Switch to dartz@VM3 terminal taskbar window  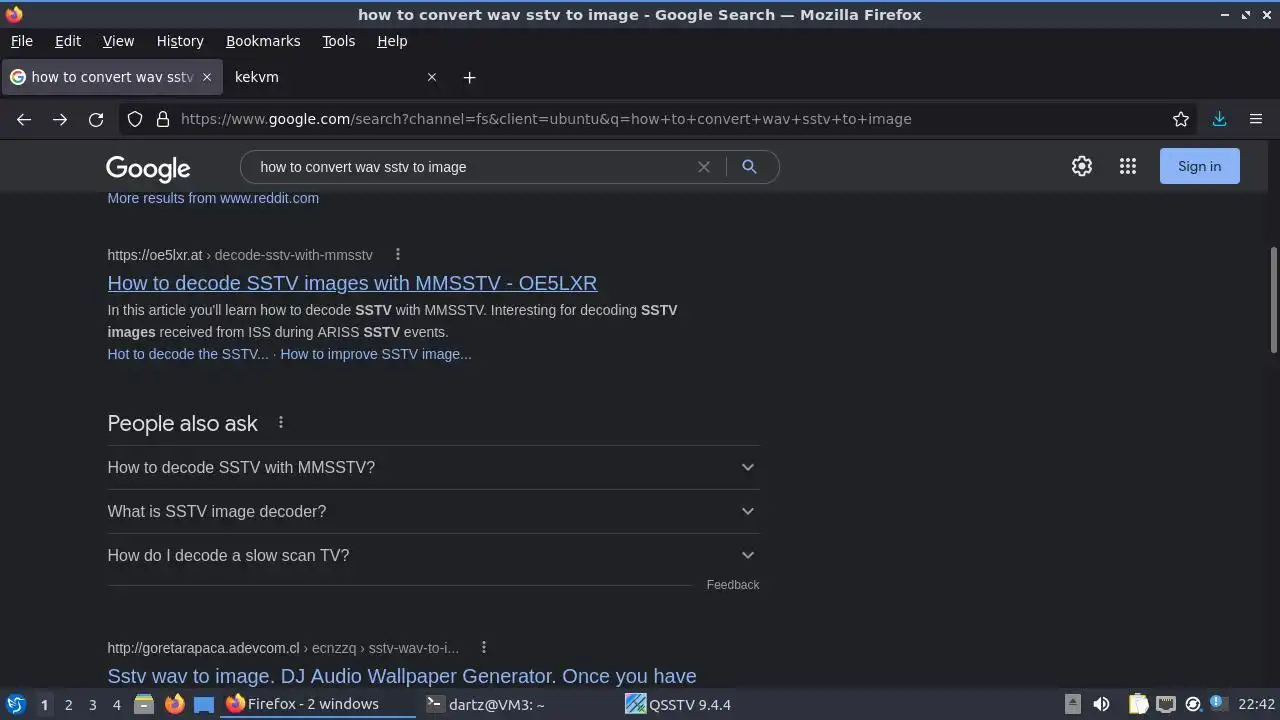coord(517,704)
